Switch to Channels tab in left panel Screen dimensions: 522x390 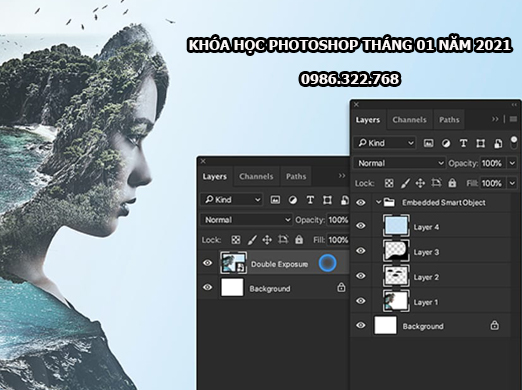point(256,176)
